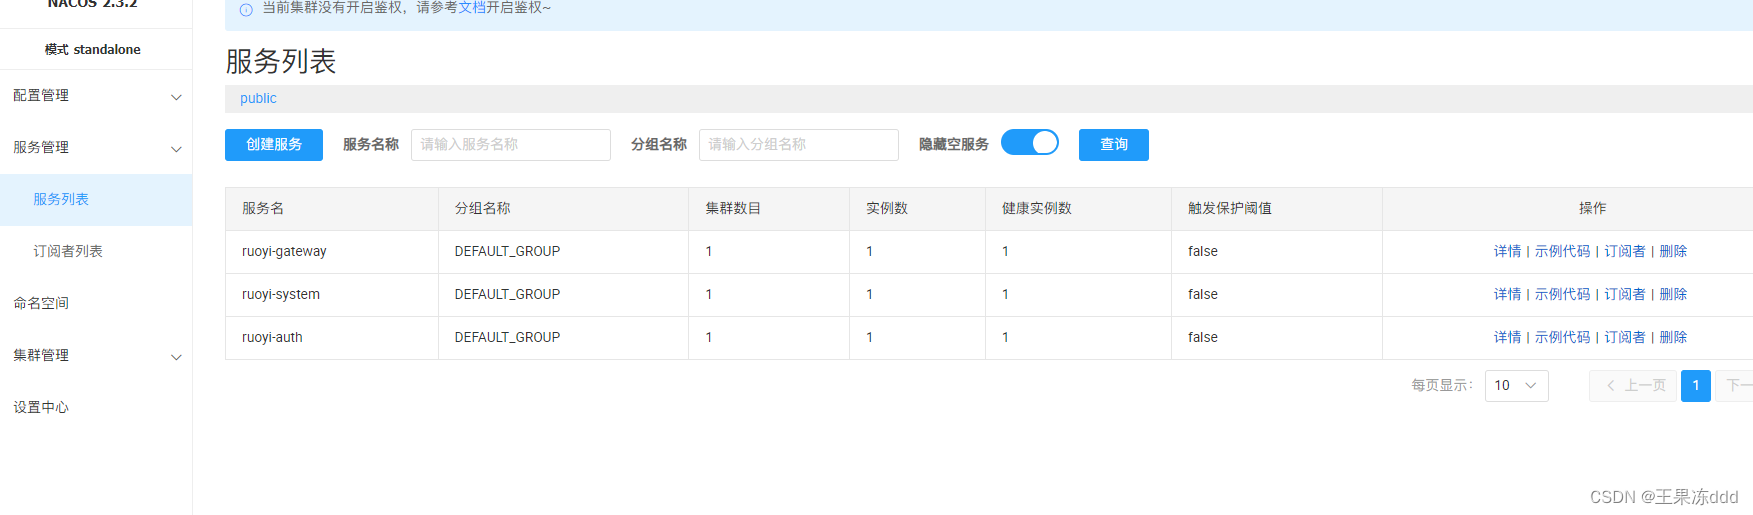Click the false value in the ruoyi-auth row

1203,338
